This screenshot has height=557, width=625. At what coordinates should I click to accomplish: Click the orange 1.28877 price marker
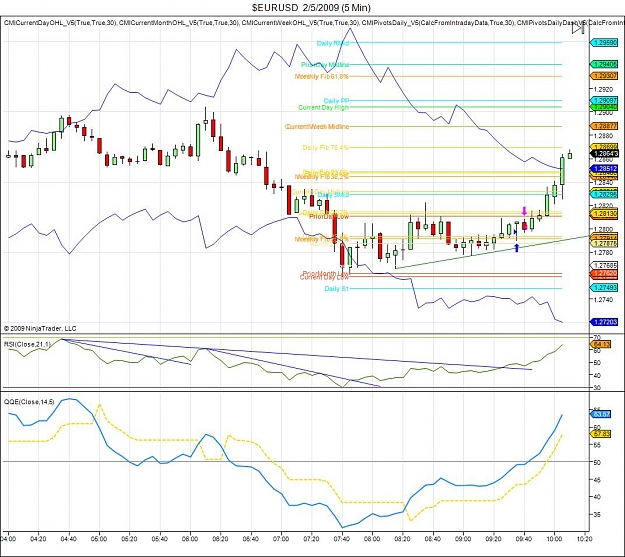tap(605, 126)
